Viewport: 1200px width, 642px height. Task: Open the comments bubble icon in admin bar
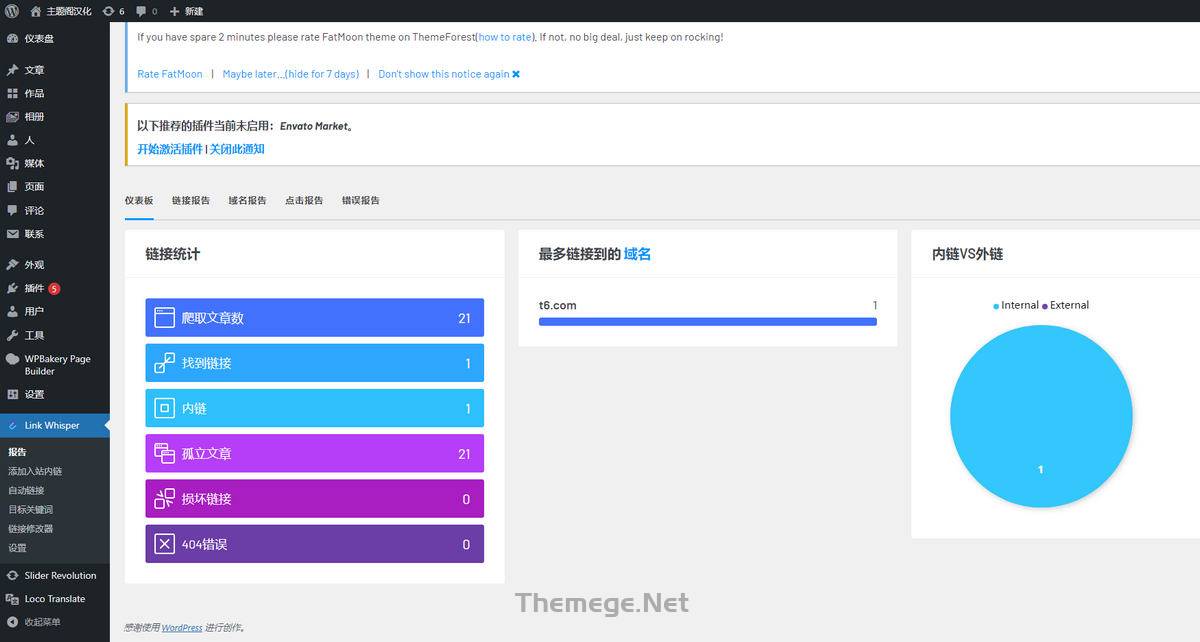tap(140, 11)
